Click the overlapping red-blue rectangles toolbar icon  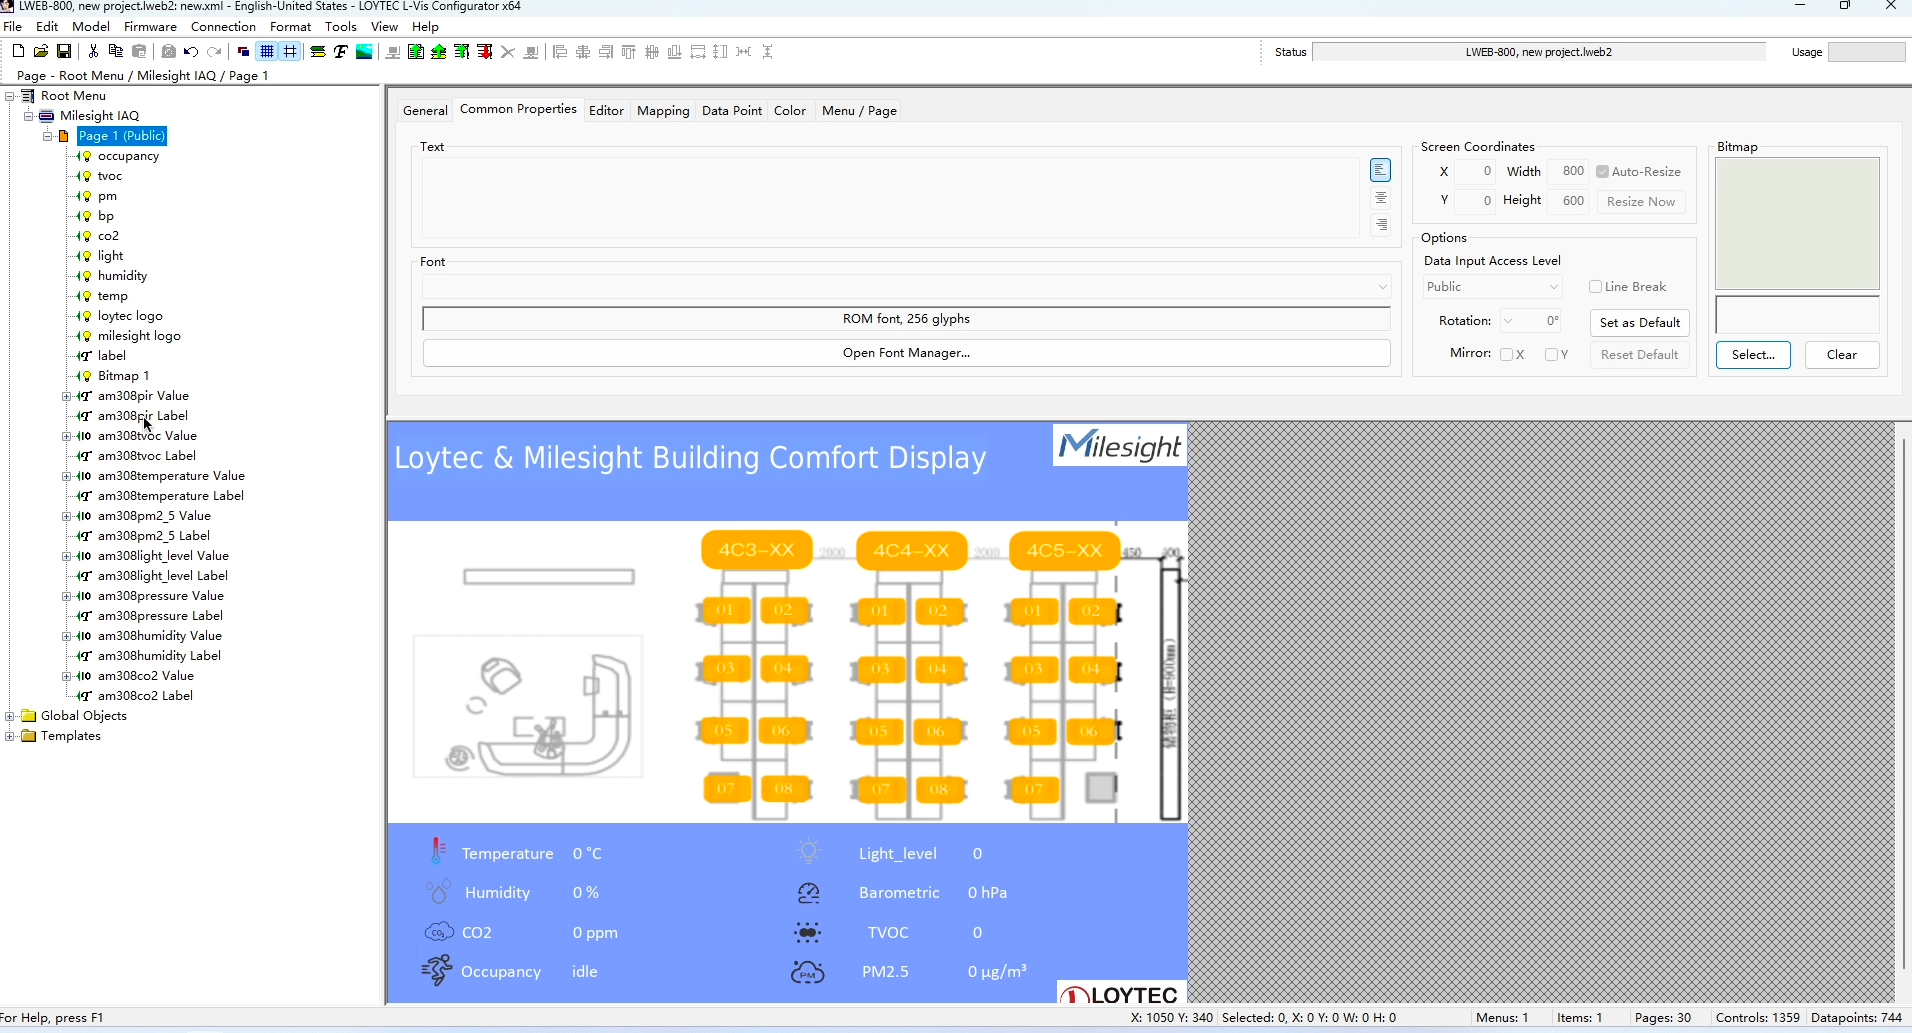point(243,52)
